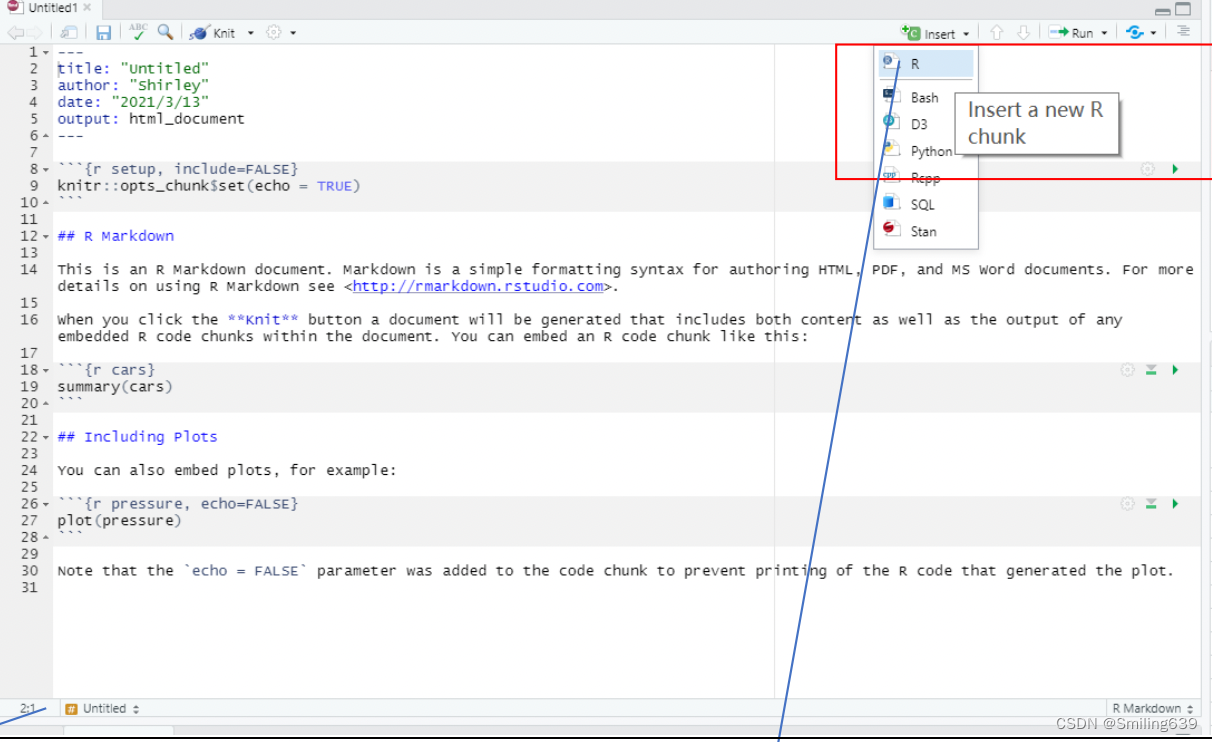Click the title: "Untitled" line

point(133,69)
